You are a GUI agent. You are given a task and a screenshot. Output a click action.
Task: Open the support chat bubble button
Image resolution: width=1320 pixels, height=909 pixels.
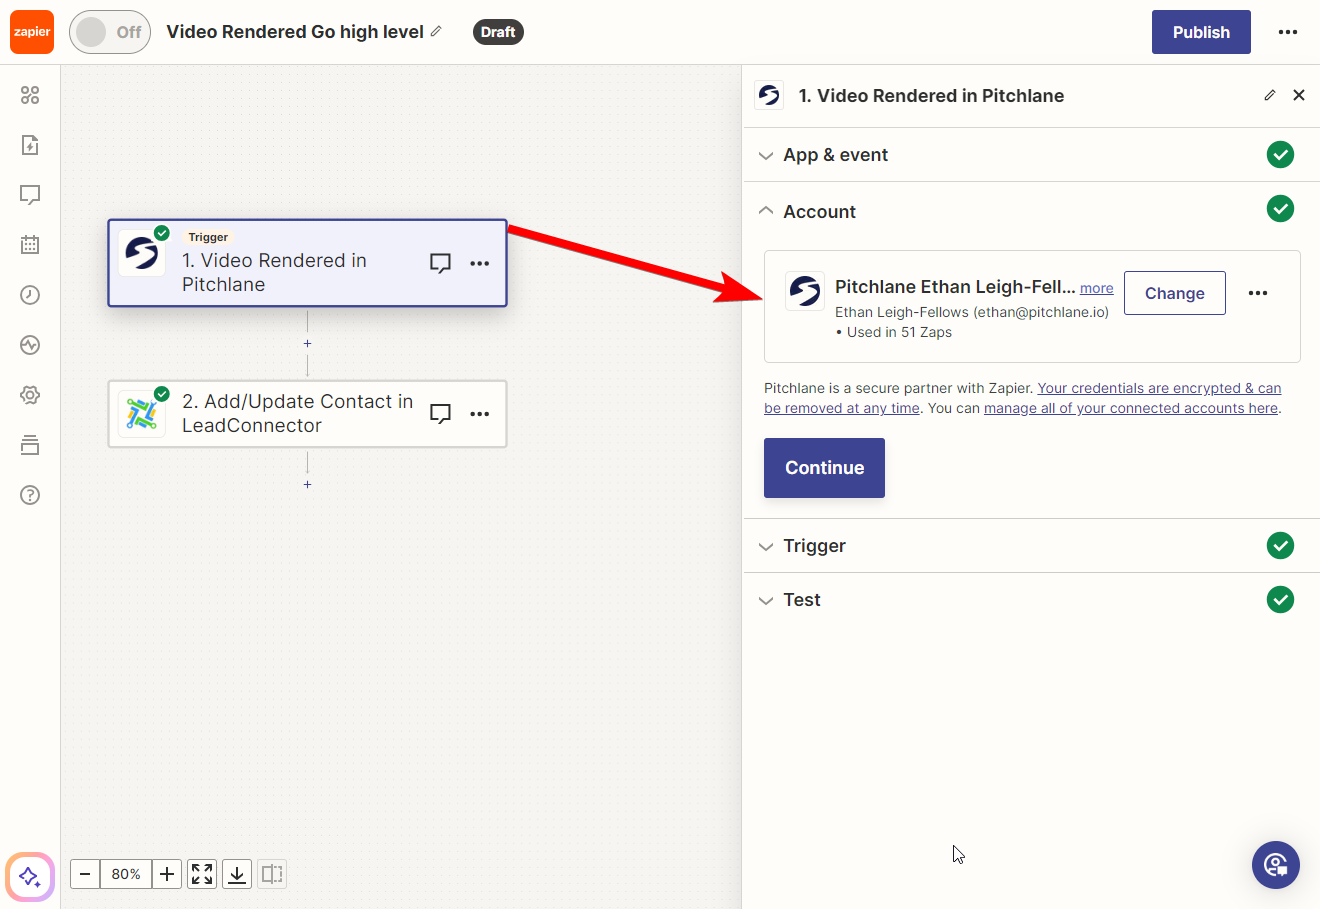tap(1276, 864)
